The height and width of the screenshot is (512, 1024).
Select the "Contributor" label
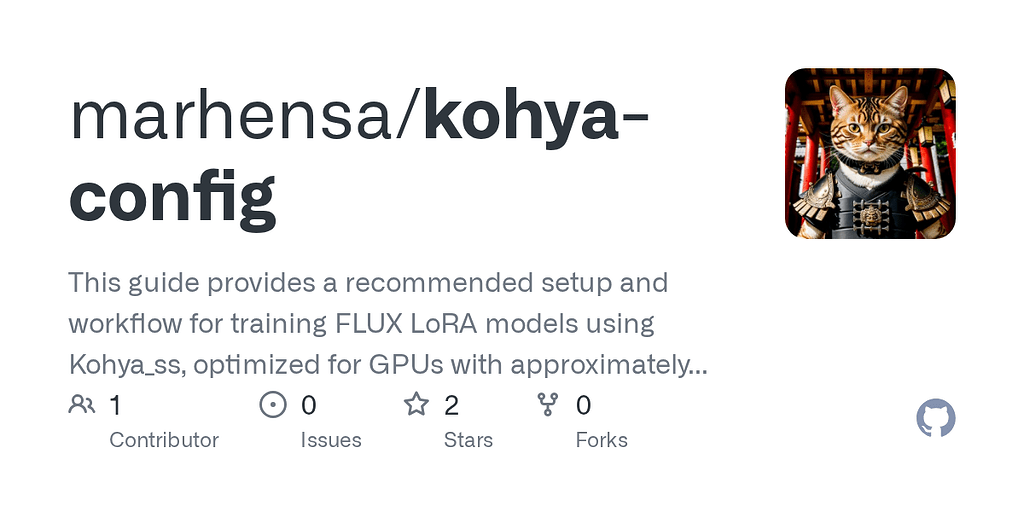(x=164, y=440)
